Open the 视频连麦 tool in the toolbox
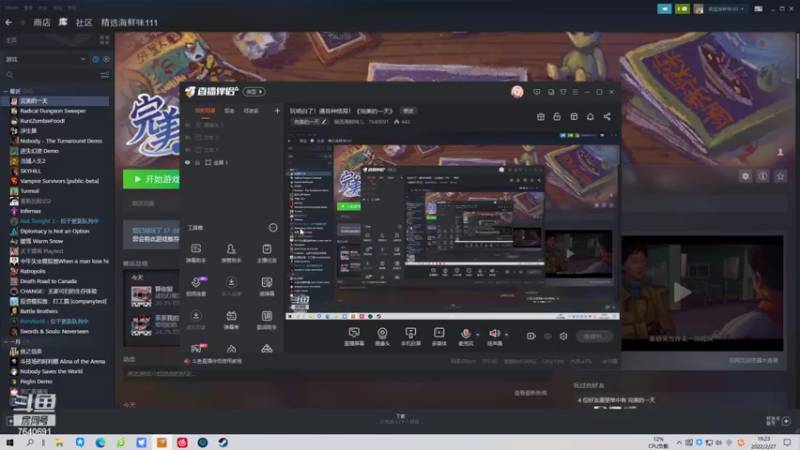The width and height of the screenshot is (800, 450). [x=196, y=287]
